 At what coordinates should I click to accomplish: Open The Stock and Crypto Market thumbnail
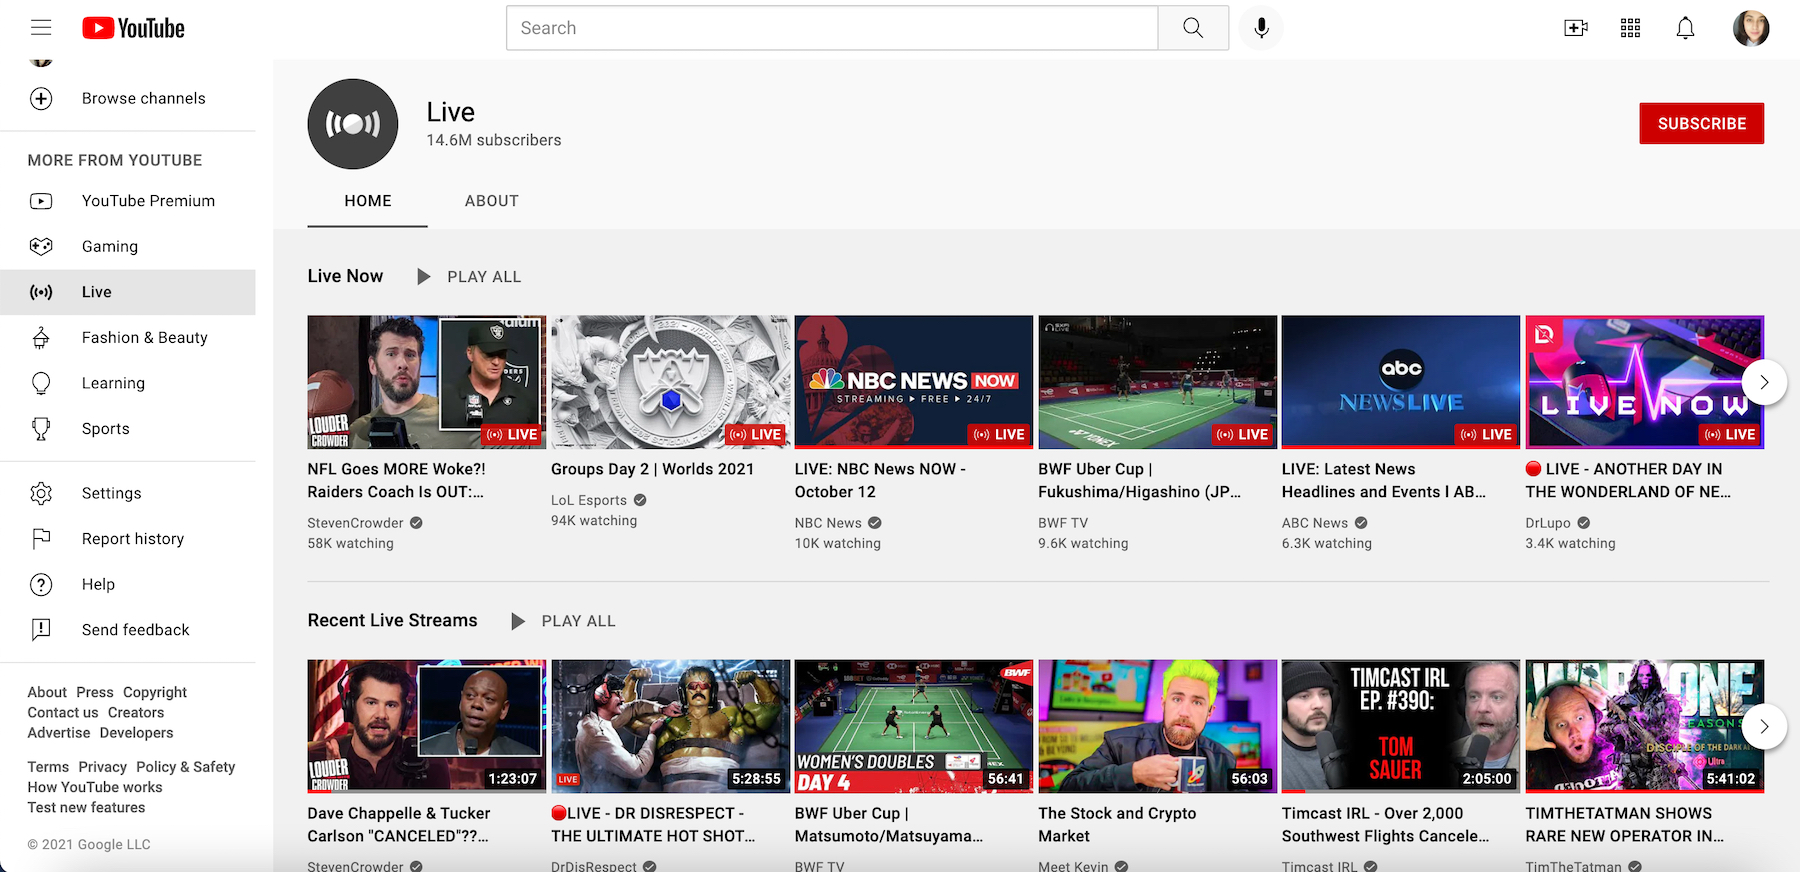[1157, 726]
